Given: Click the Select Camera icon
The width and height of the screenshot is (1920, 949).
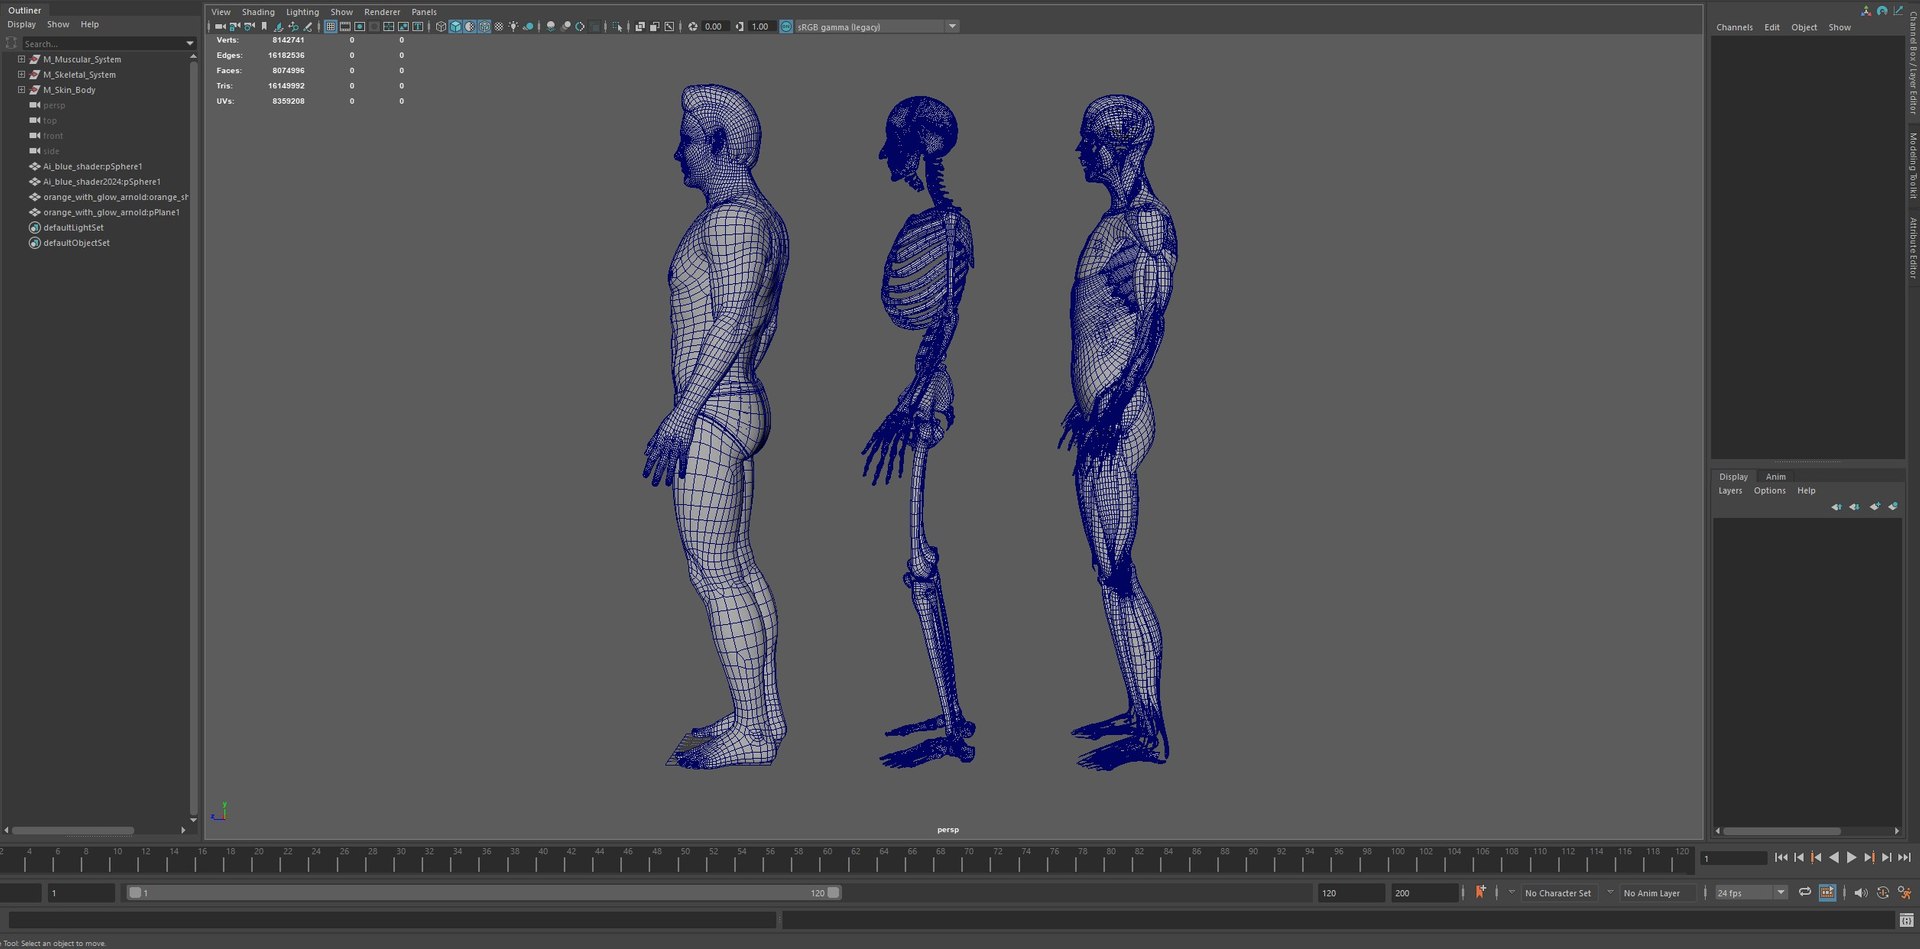Looking at the screenshot, I should [220, 27].
